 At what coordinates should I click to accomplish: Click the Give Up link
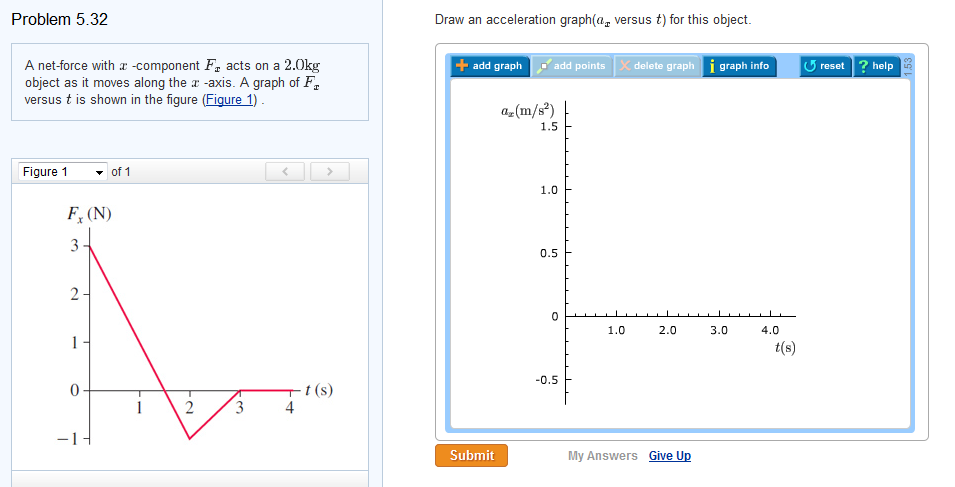tap(669, 456)
